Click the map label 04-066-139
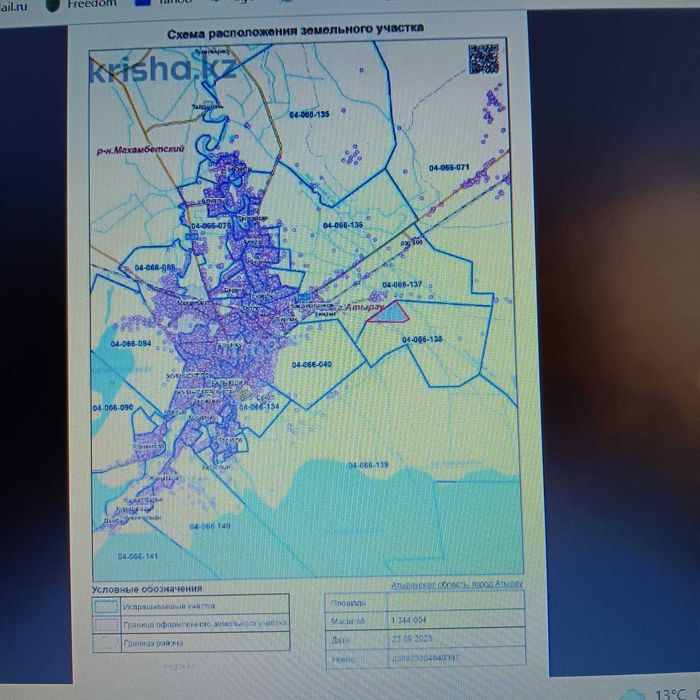 click(368, 465)
